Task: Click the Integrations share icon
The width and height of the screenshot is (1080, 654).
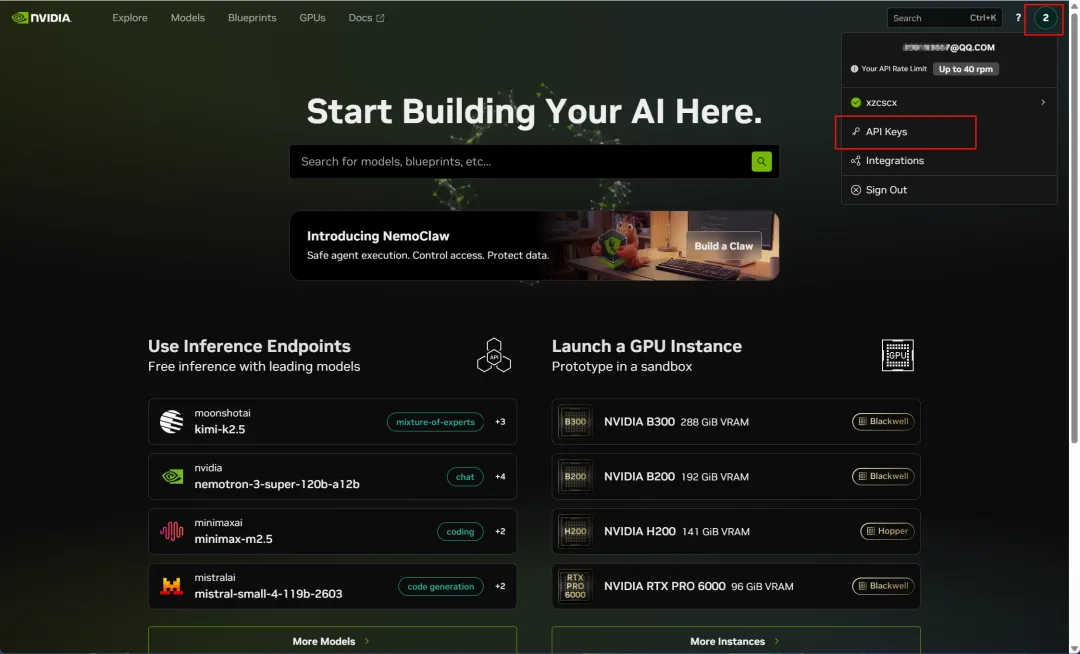Action: click(x=855, y=160)
